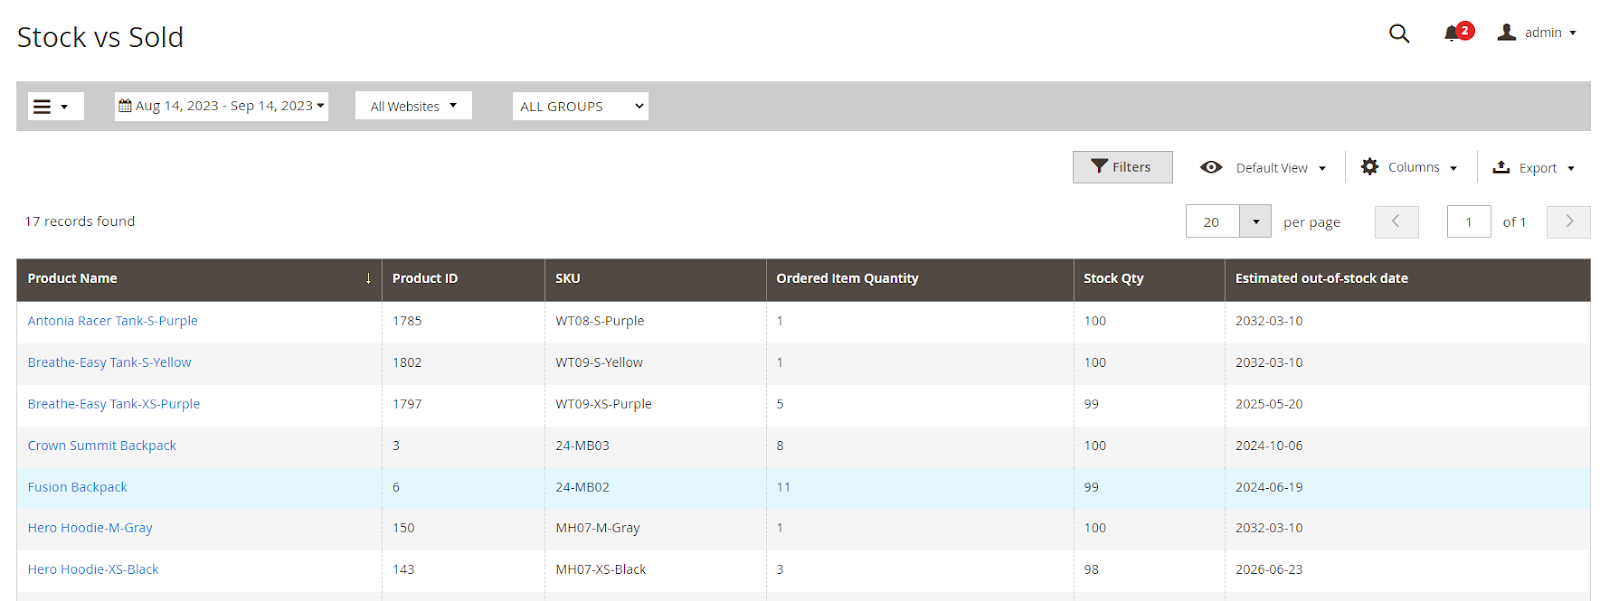Click the Filters button
Screen dimensions: 1600x601
coord(1122,167)
